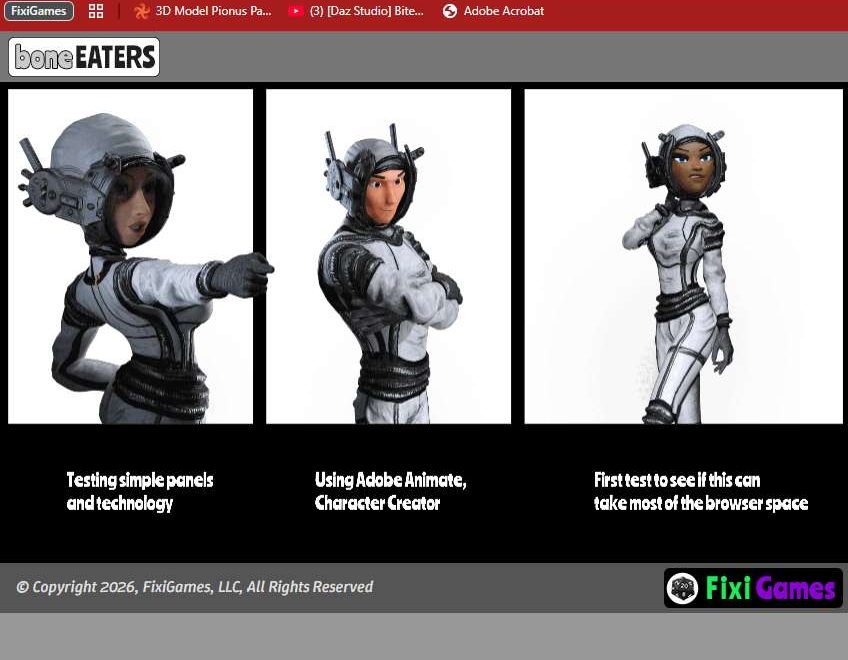Click the boneEATERS logo in the header
The image size is (848, 660).
pyautogui.click(x=84, y=57)
